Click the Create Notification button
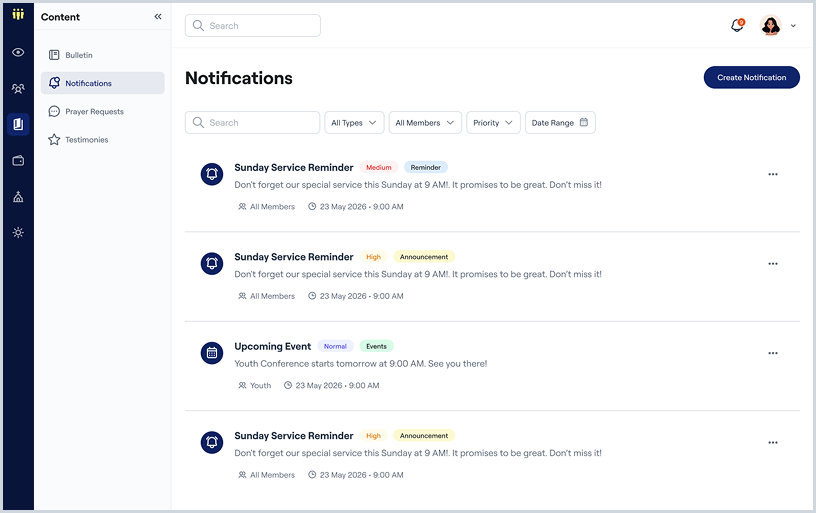Screen dimensions: 816x513 [x=751, y=78]
